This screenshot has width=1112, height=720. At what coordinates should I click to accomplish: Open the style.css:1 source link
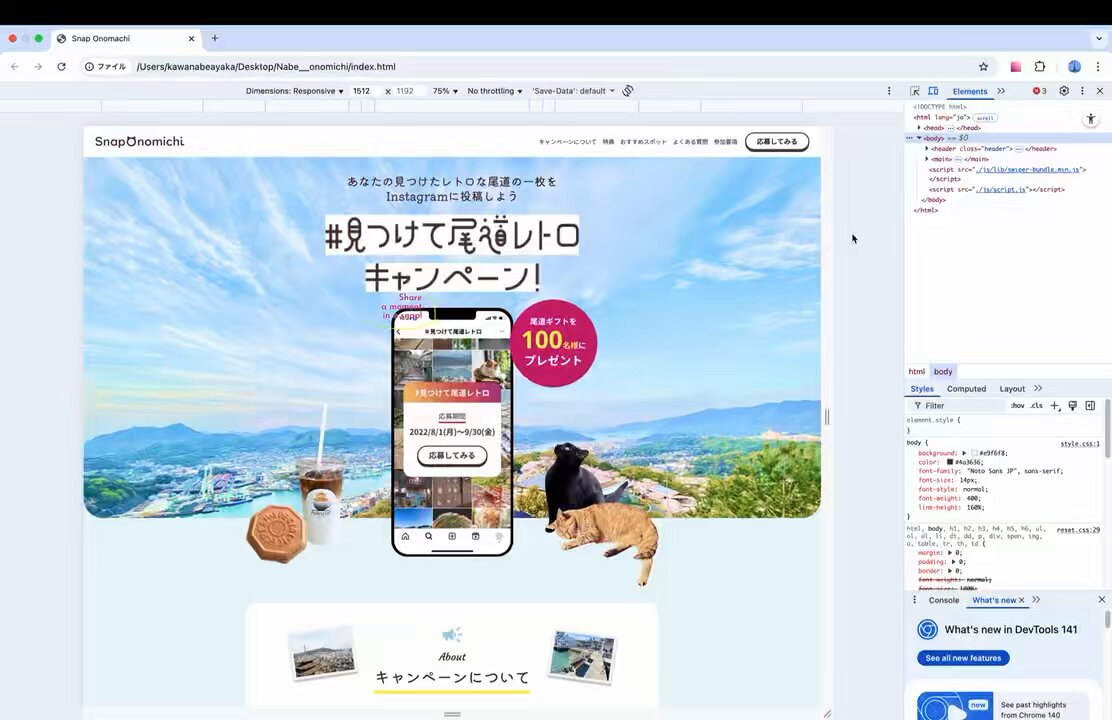click(1079, 444)
